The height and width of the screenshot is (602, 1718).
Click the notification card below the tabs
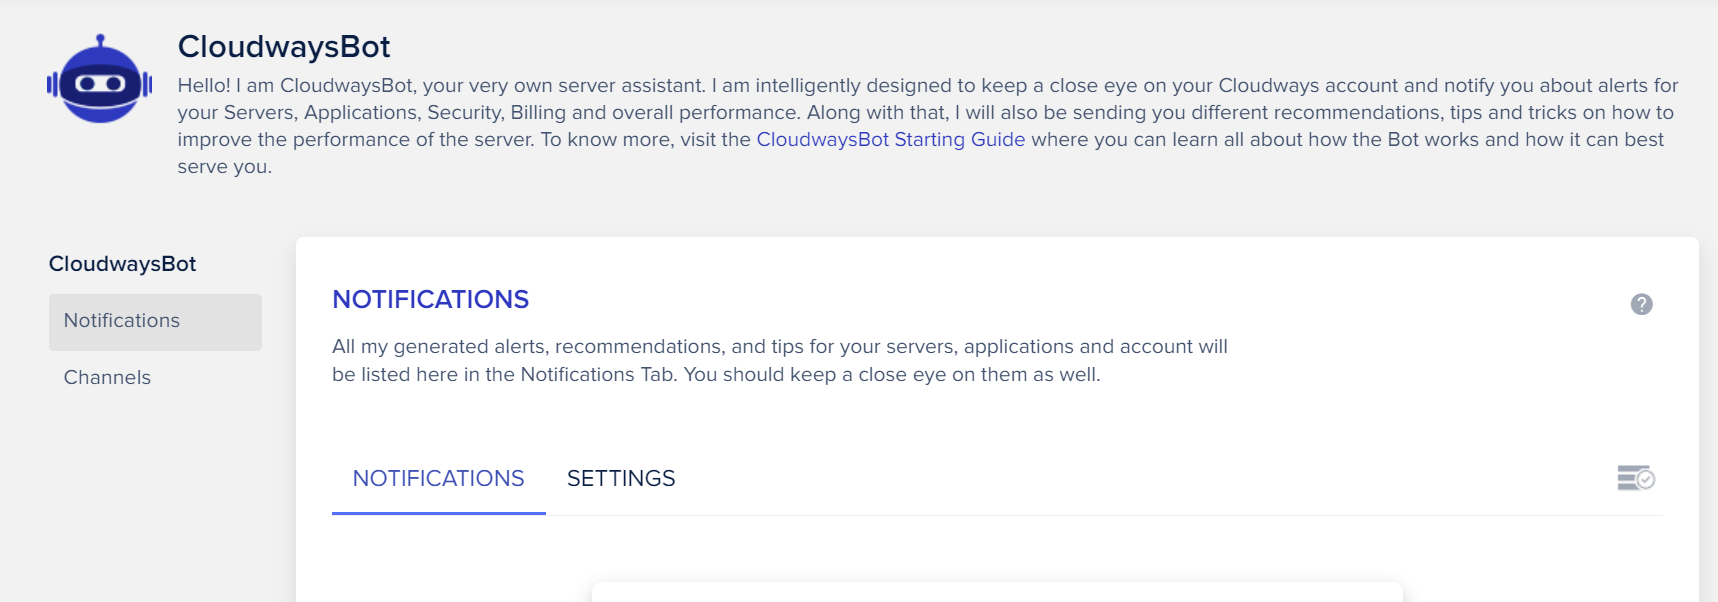(x=997, y=592)
